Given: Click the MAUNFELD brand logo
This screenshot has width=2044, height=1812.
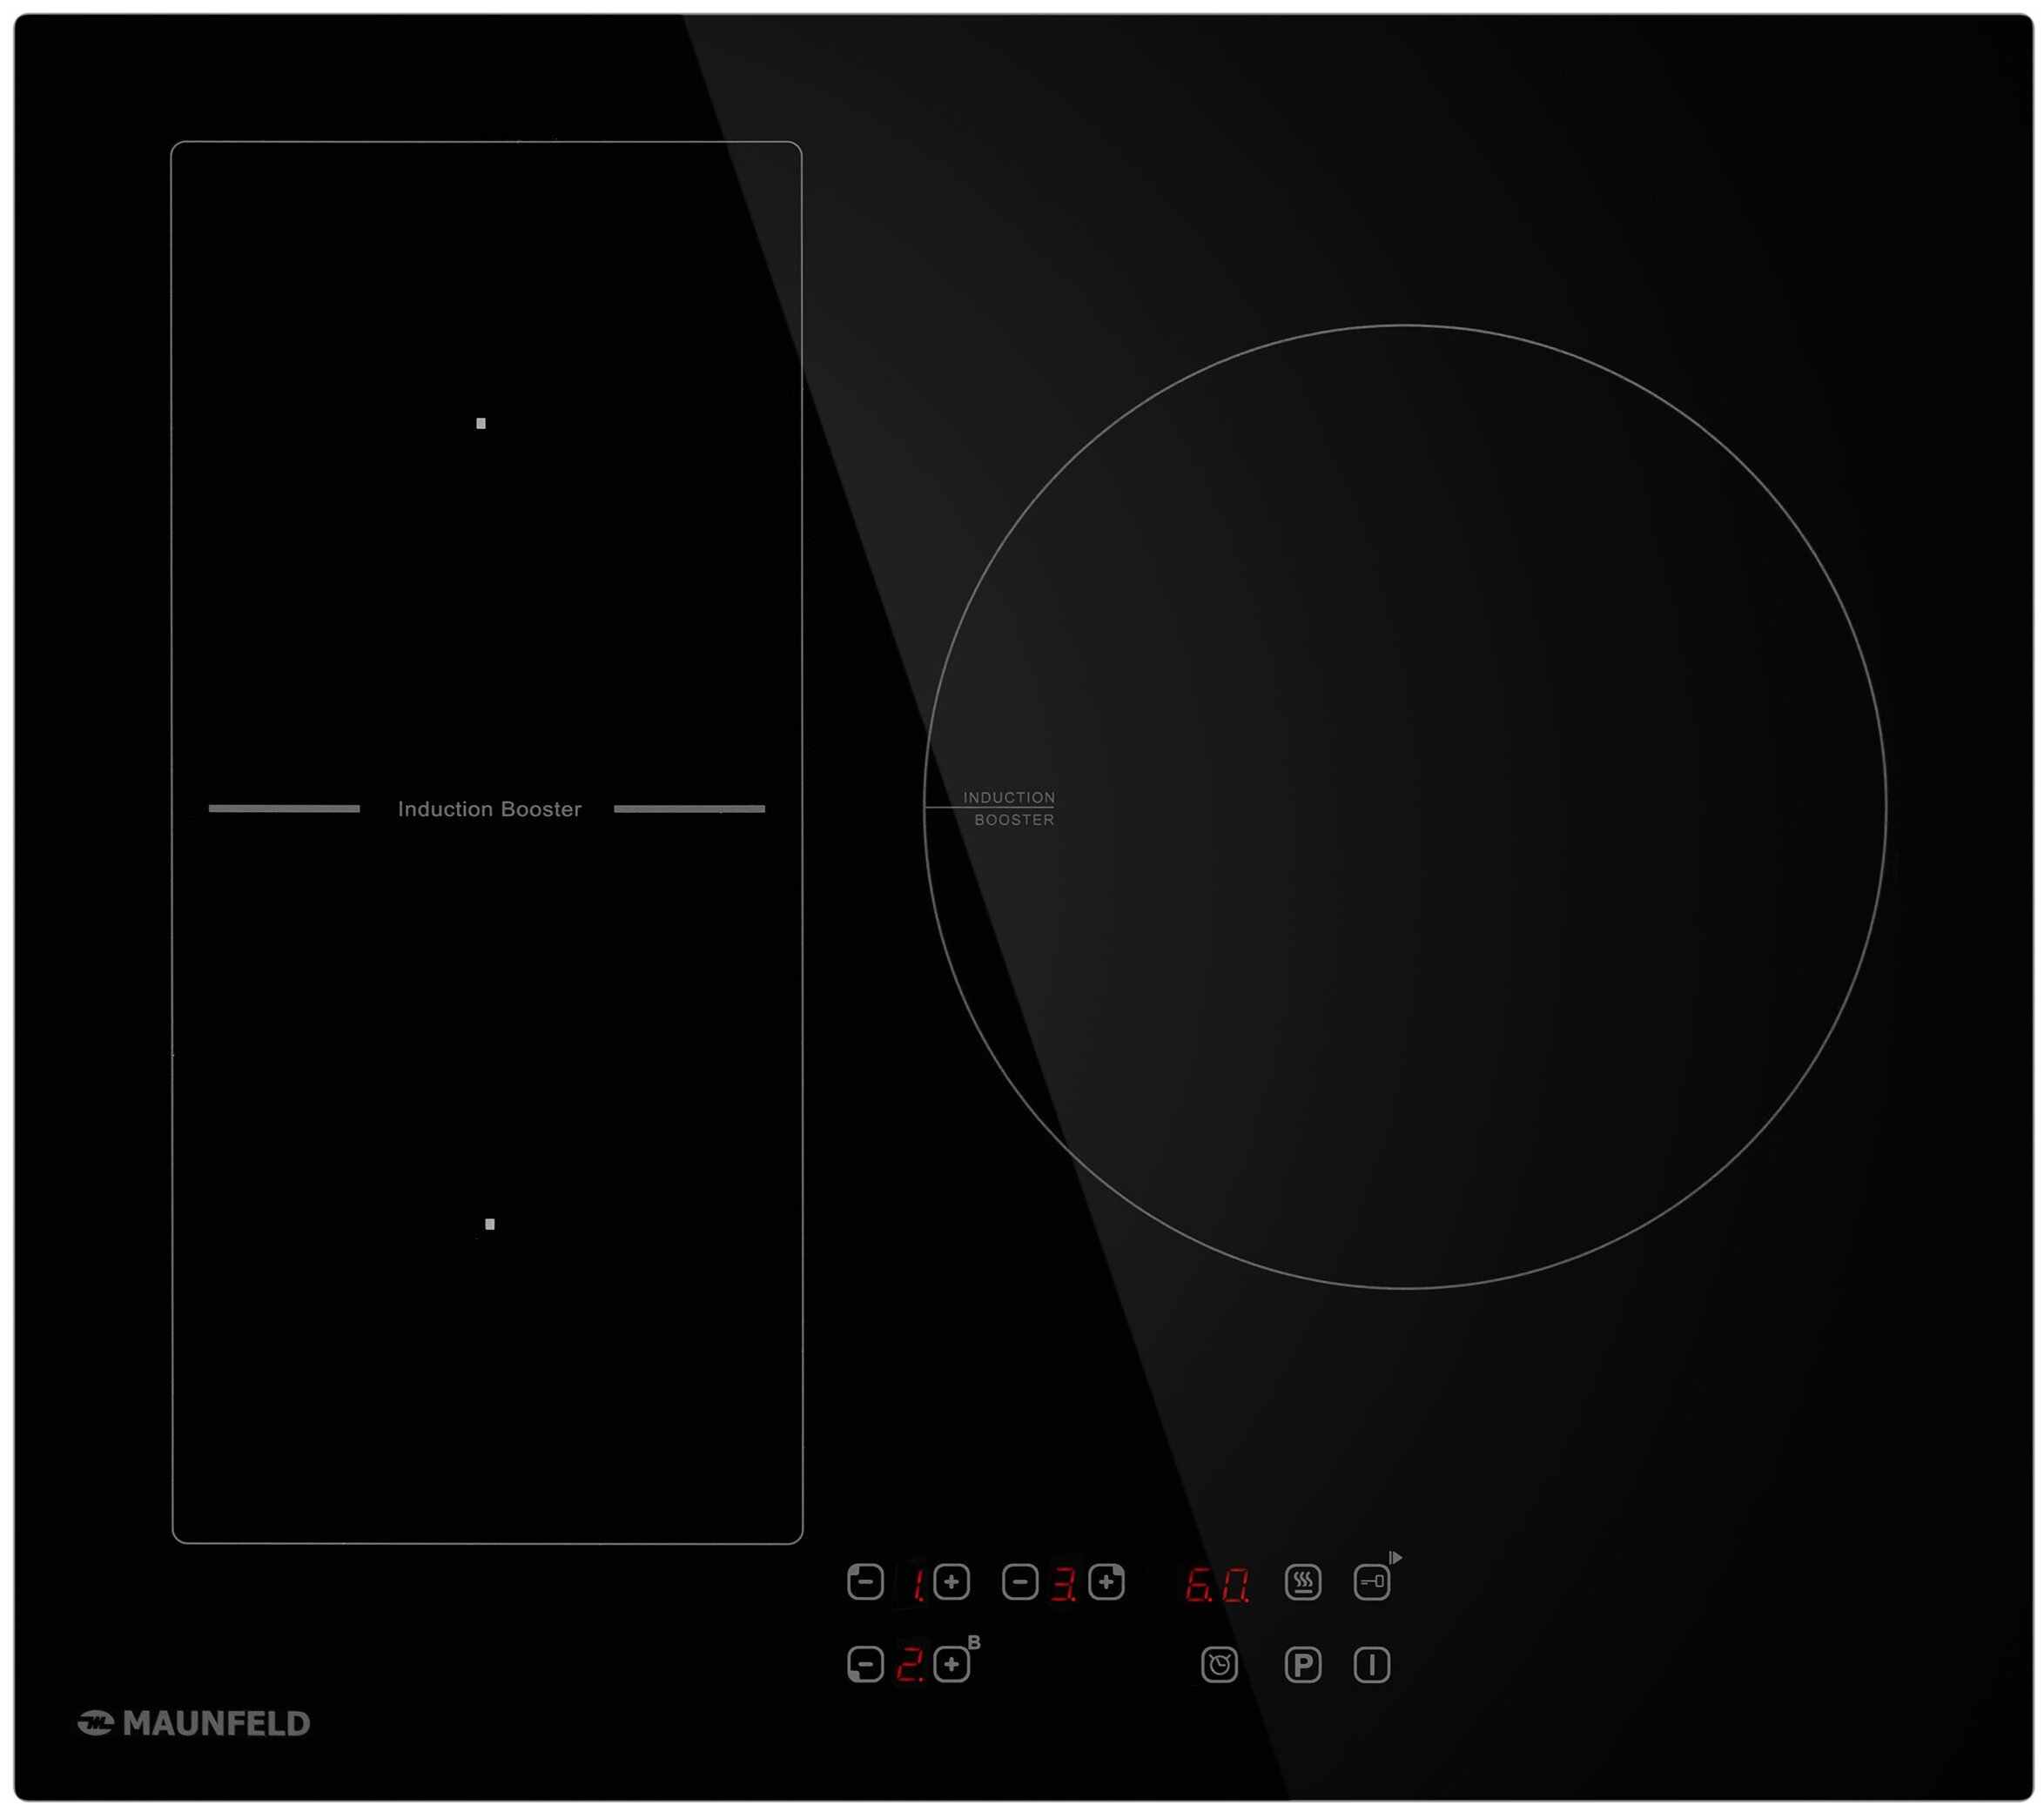Looking at the screenshot, I should (x=194, y=1723).
